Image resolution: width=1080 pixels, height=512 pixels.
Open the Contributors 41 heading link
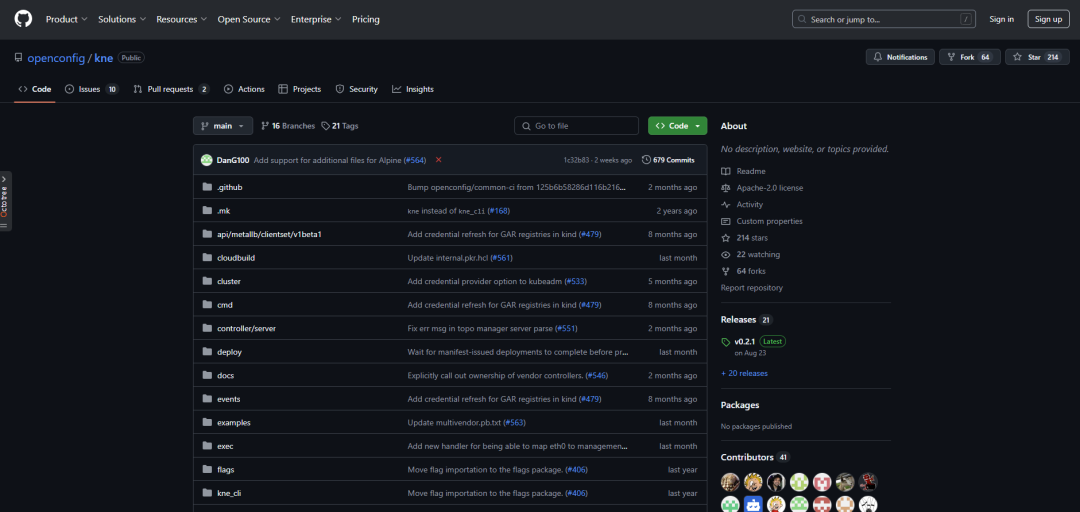coord(755,457)
